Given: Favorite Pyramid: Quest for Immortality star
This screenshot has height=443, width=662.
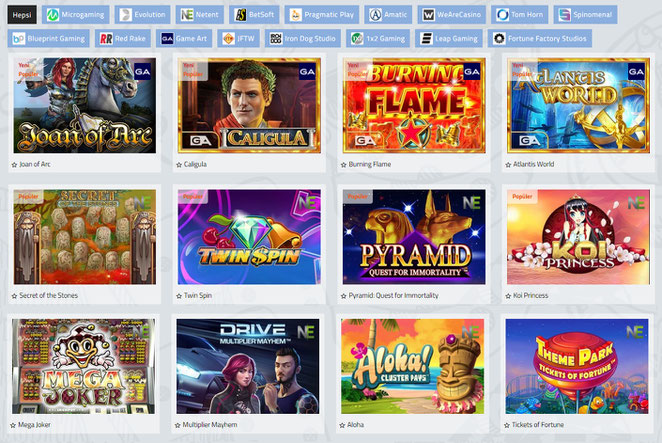Looking at the screenshot, I should coord(344,296).
